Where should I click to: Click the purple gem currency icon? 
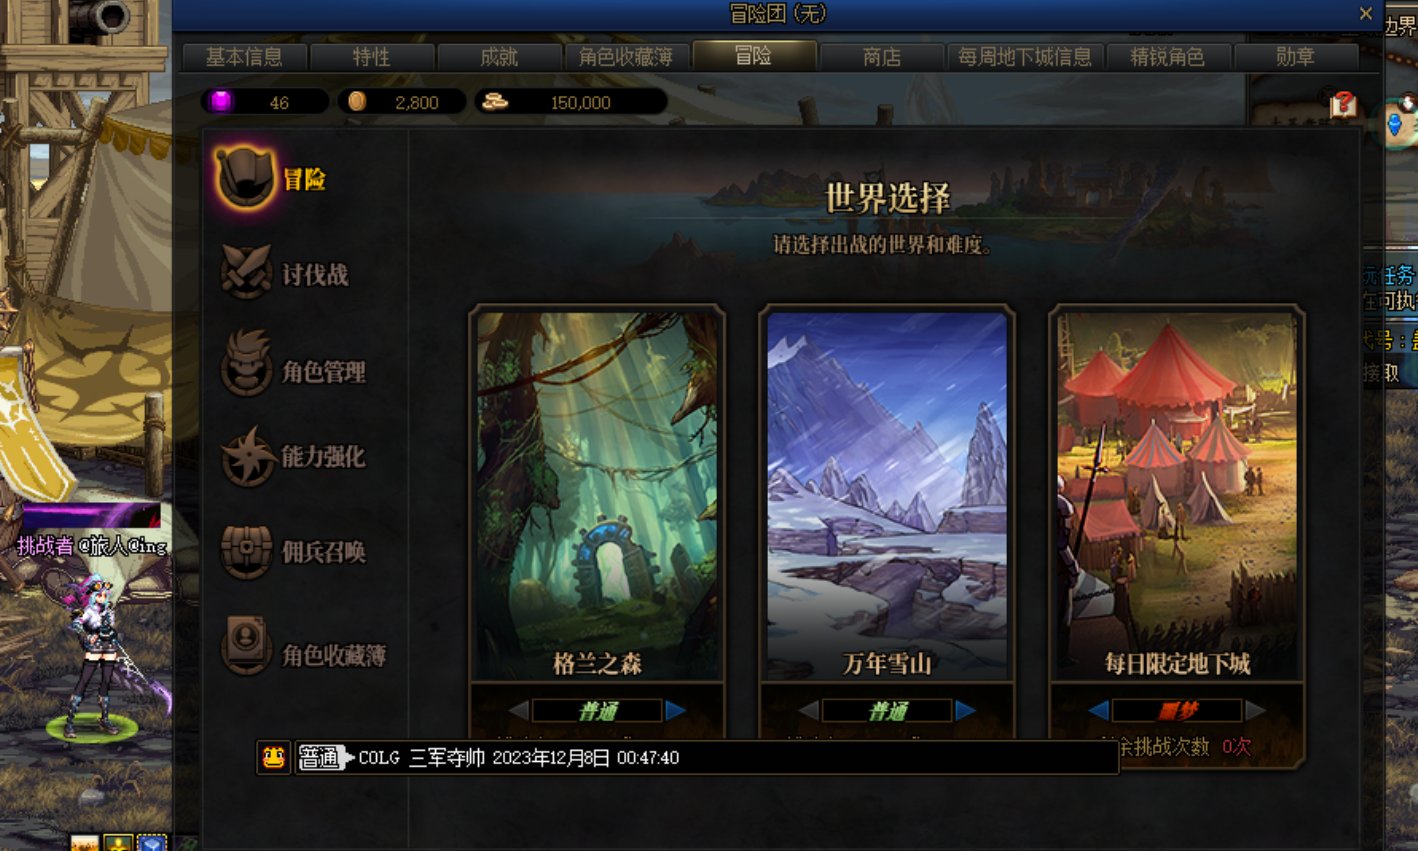(x=220, y=101)
